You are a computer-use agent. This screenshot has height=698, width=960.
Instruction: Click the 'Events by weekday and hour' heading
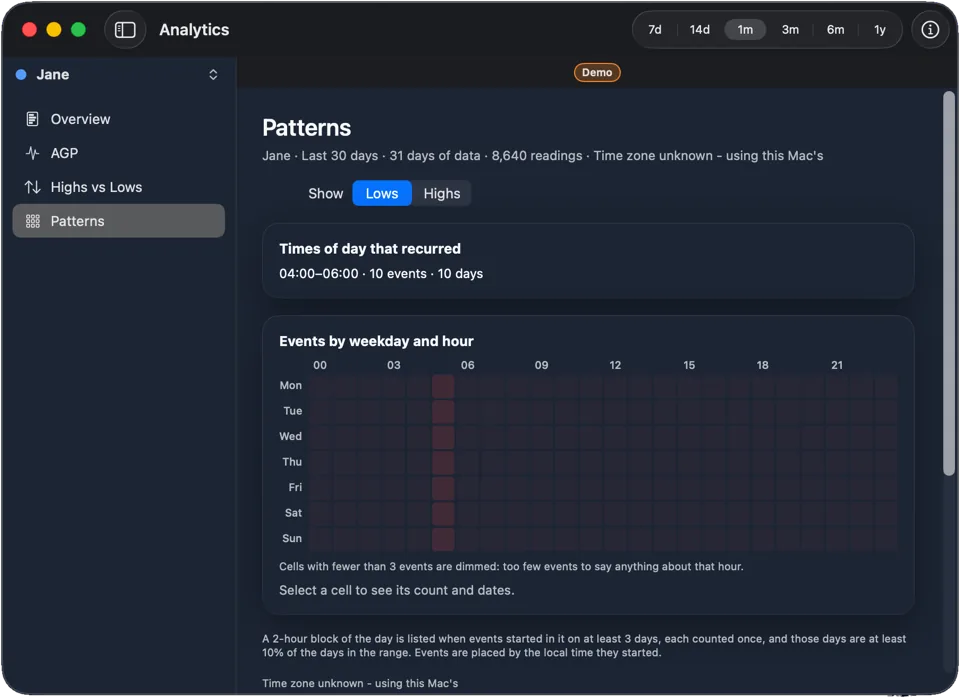[376, 341]
